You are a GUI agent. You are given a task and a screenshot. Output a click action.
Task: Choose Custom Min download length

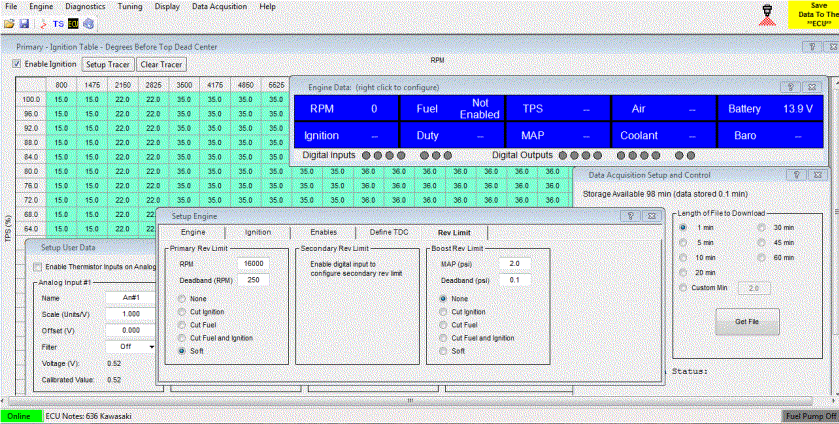[683, 288]
